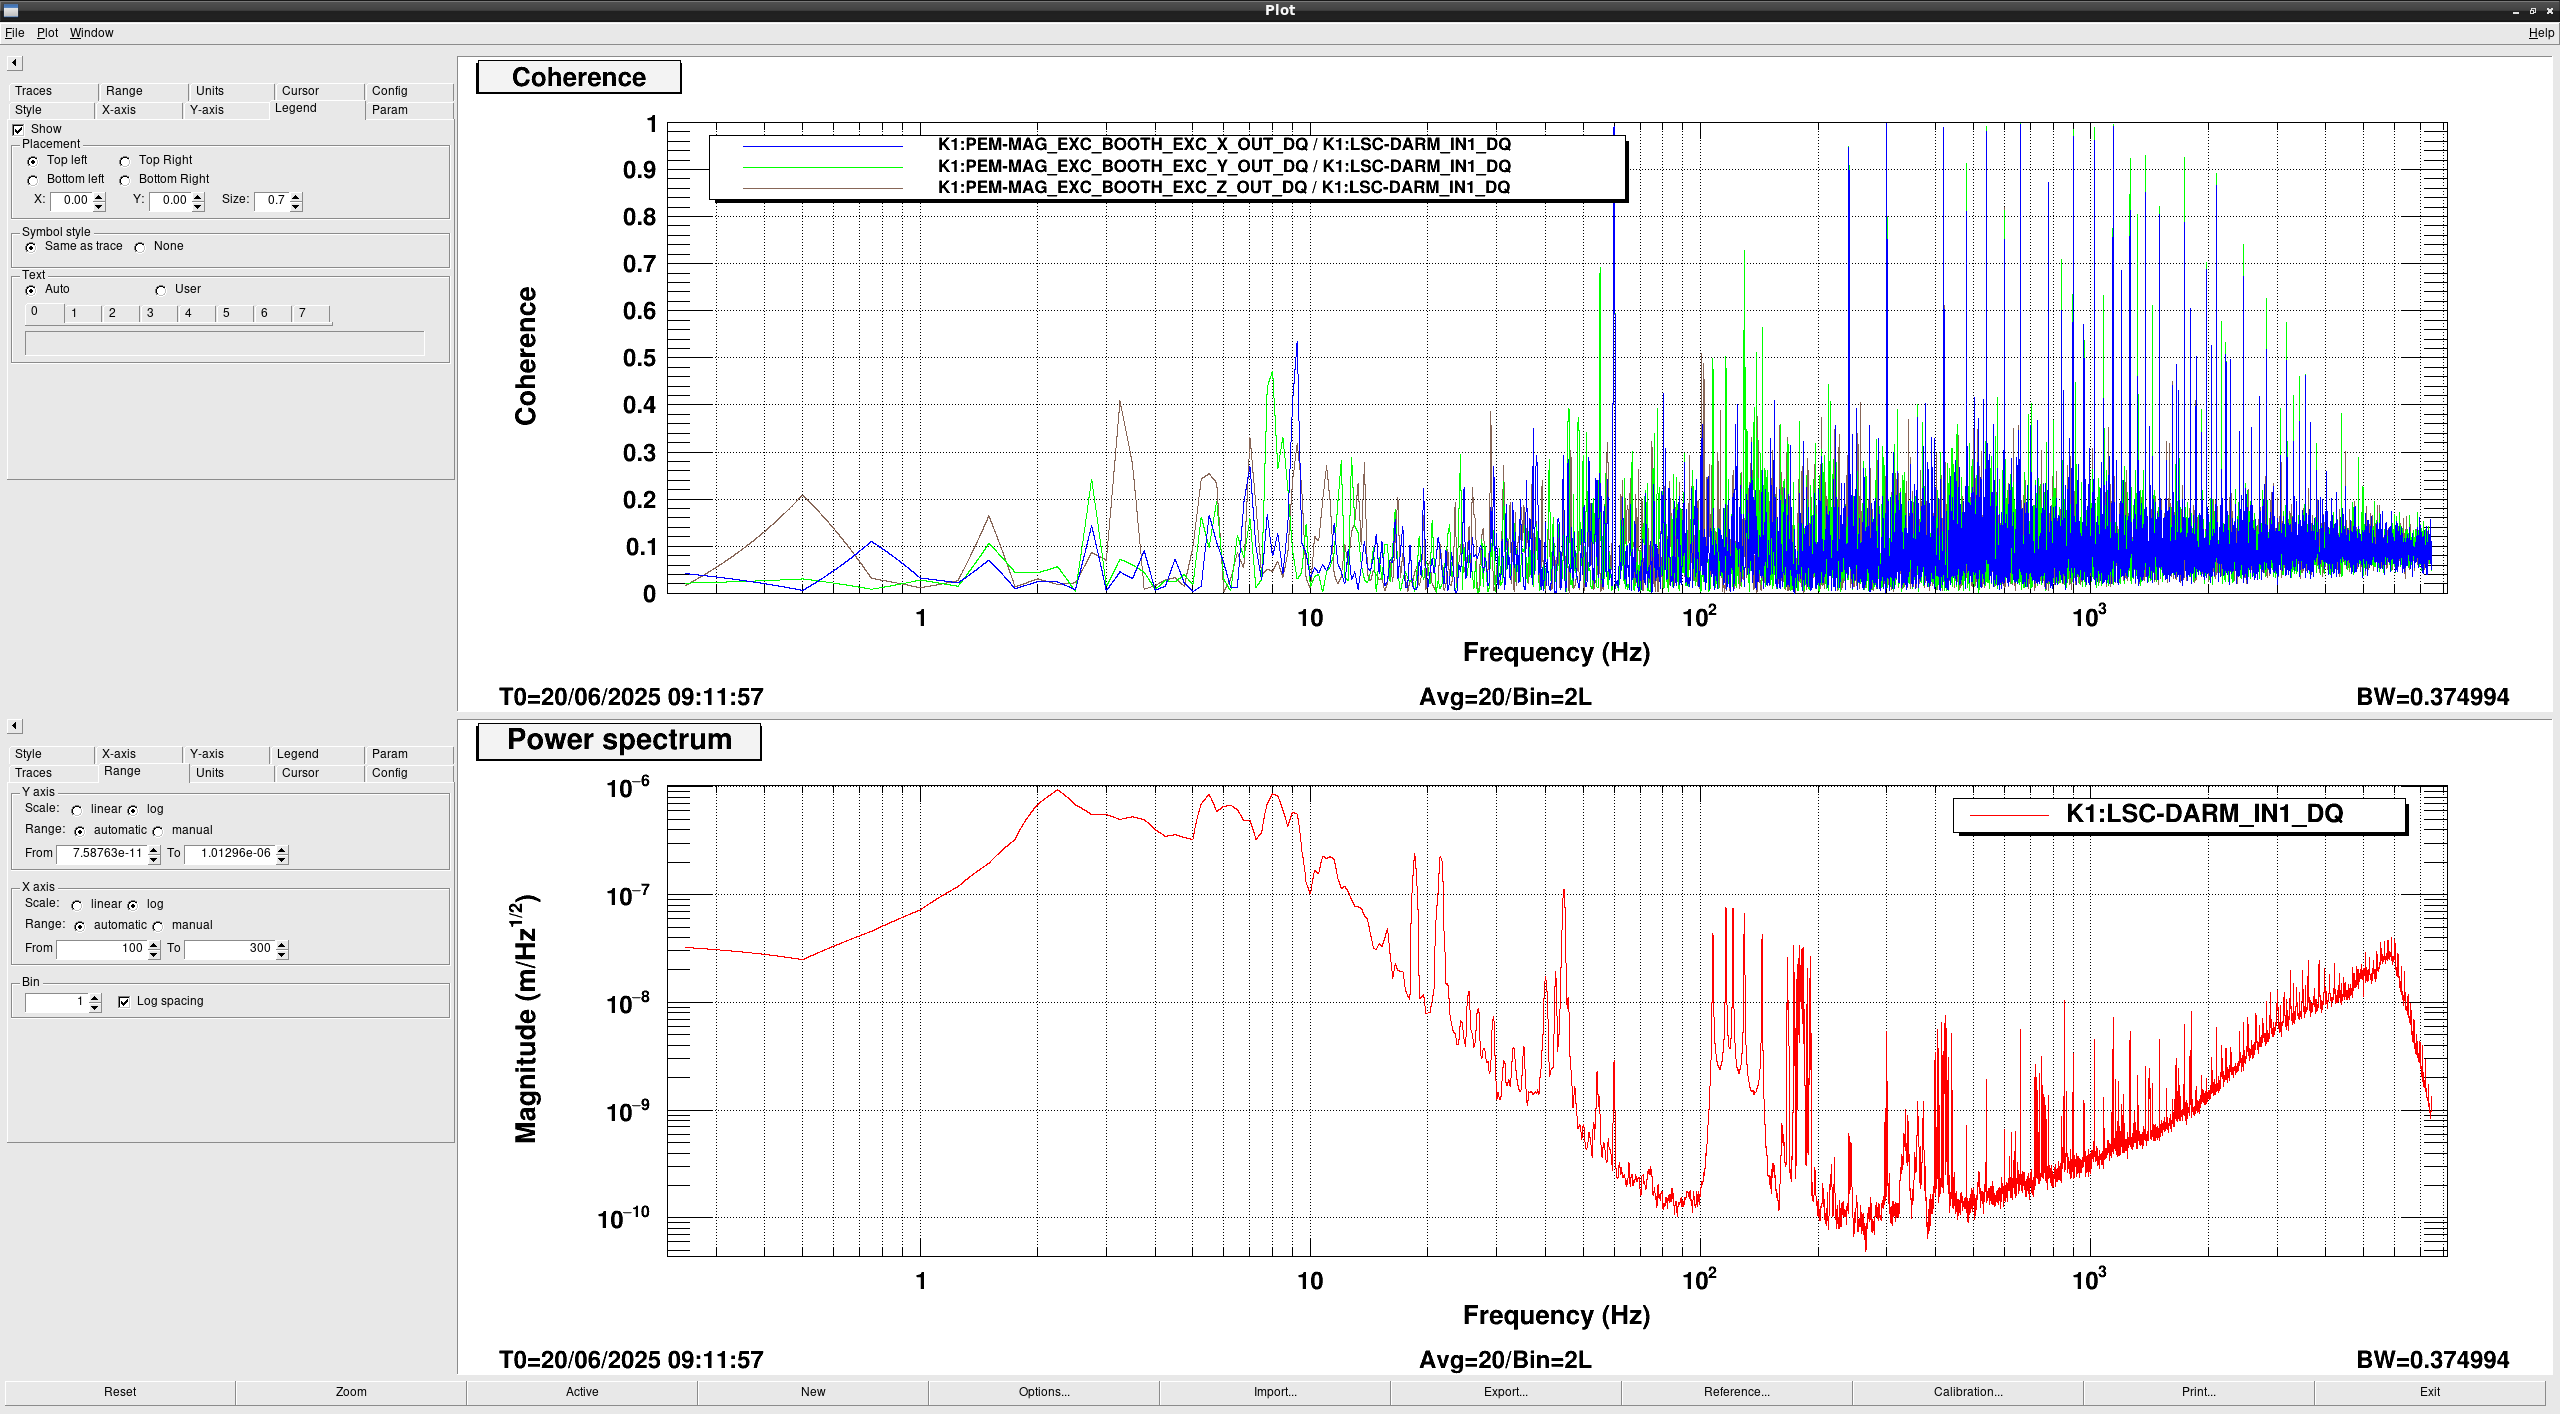Select Bottom left legend placement
This screenshot has height=1414, width=2560.
pyautogui.click(x=33, y=180)
